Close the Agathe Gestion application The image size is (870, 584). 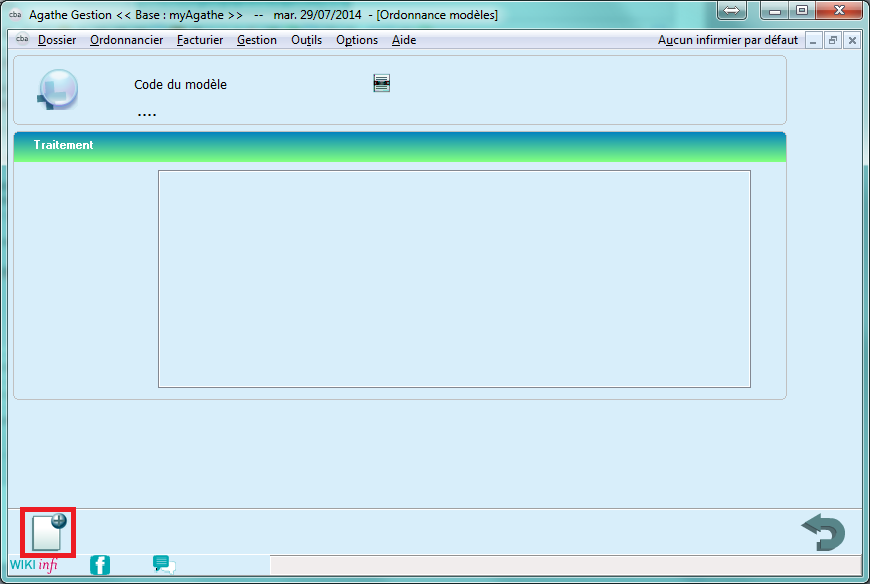[x=839, y=10]
